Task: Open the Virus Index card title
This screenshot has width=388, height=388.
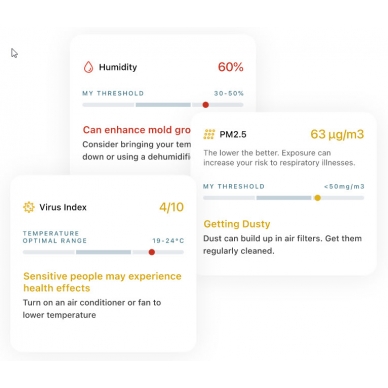Action: [63, 207]
